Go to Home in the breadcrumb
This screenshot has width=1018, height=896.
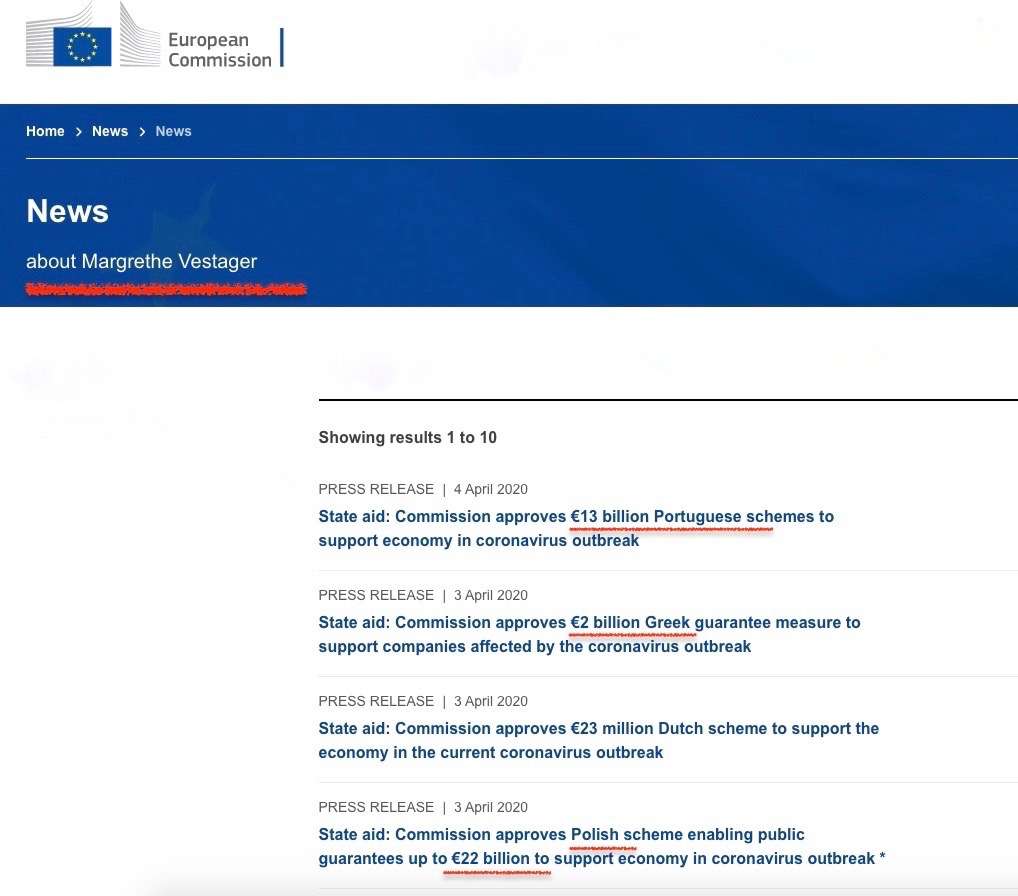[x=45, y=131]
